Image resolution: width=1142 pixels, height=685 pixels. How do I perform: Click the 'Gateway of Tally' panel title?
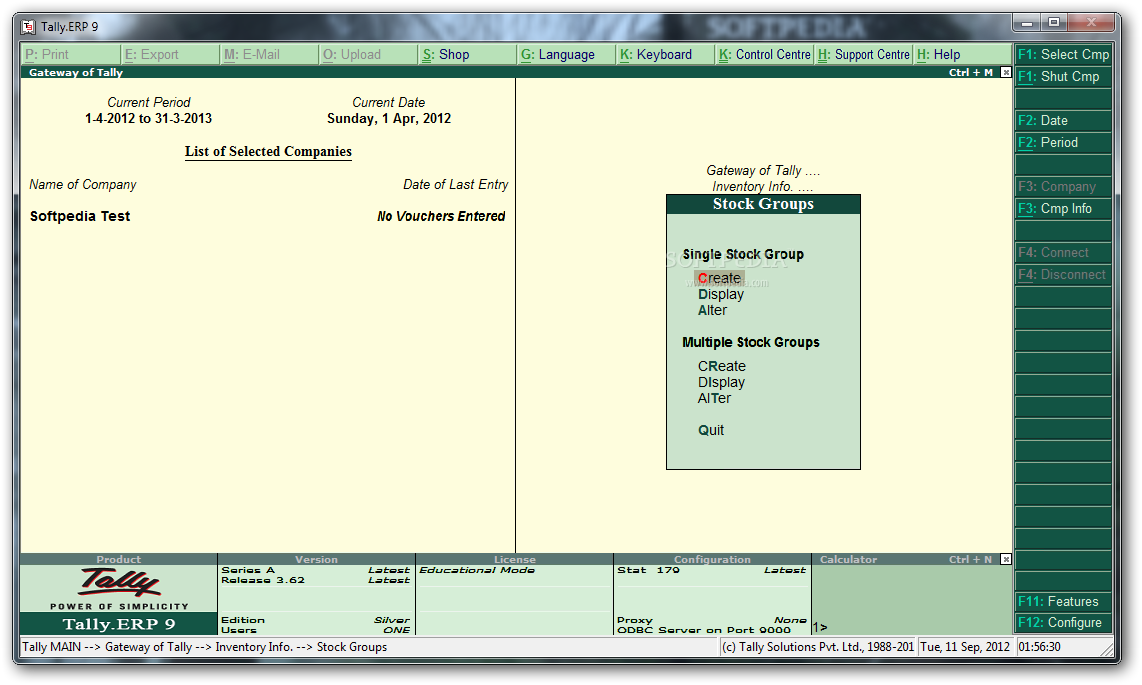[76, 72]
